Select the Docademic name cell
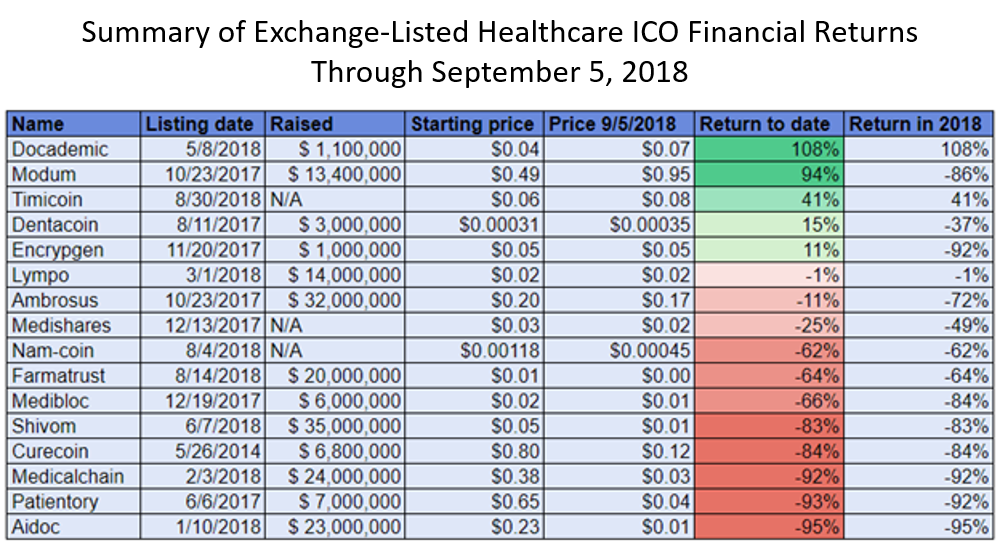Viewport: 1000px width, 548px height. pyautogui.click(x=74, y=149)
